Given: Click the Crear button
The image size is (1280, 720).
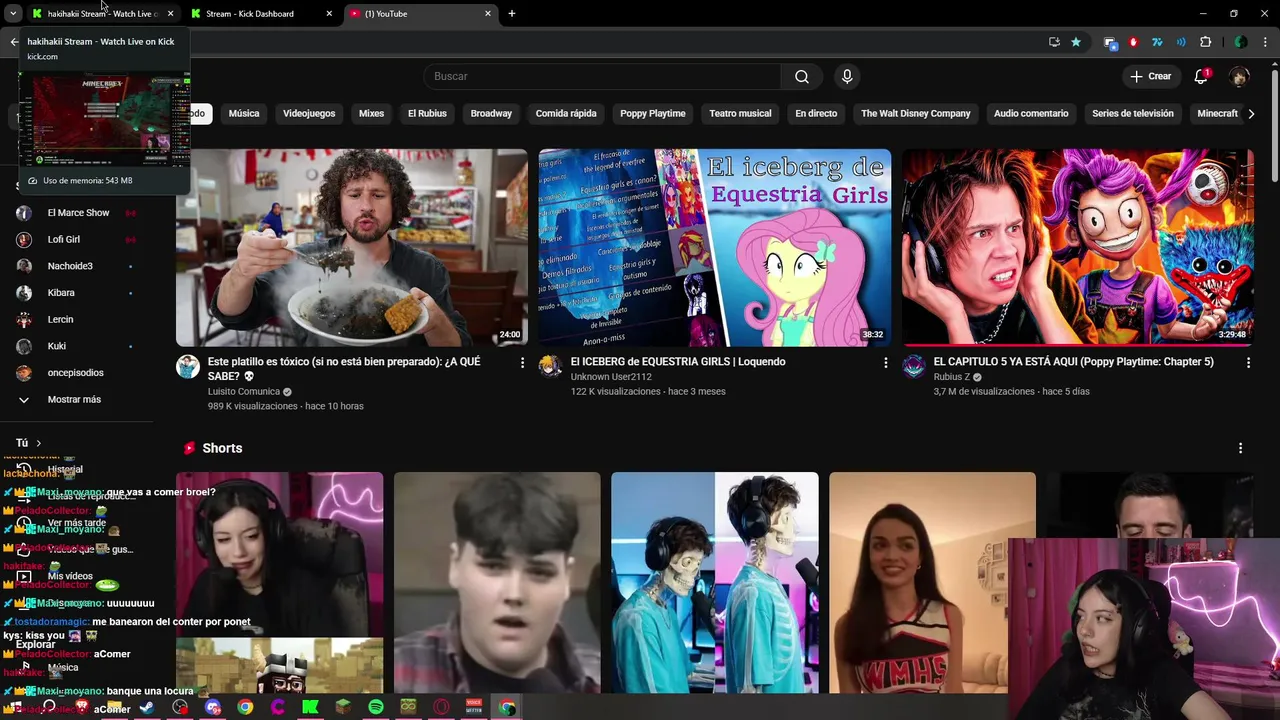Looking at the screenshot, I should pos(1151,76).
